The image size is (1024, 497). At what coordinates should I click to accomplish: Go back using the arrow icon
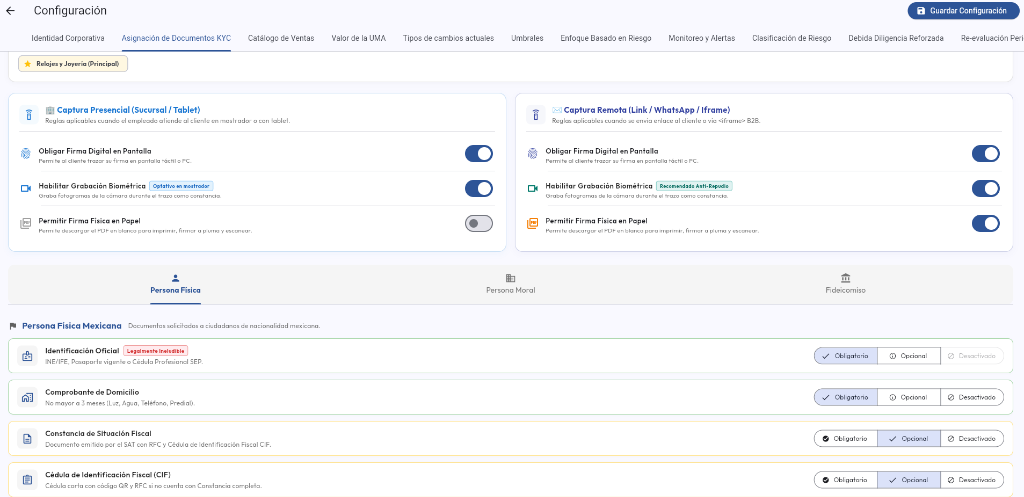click(x=10, y=10)
